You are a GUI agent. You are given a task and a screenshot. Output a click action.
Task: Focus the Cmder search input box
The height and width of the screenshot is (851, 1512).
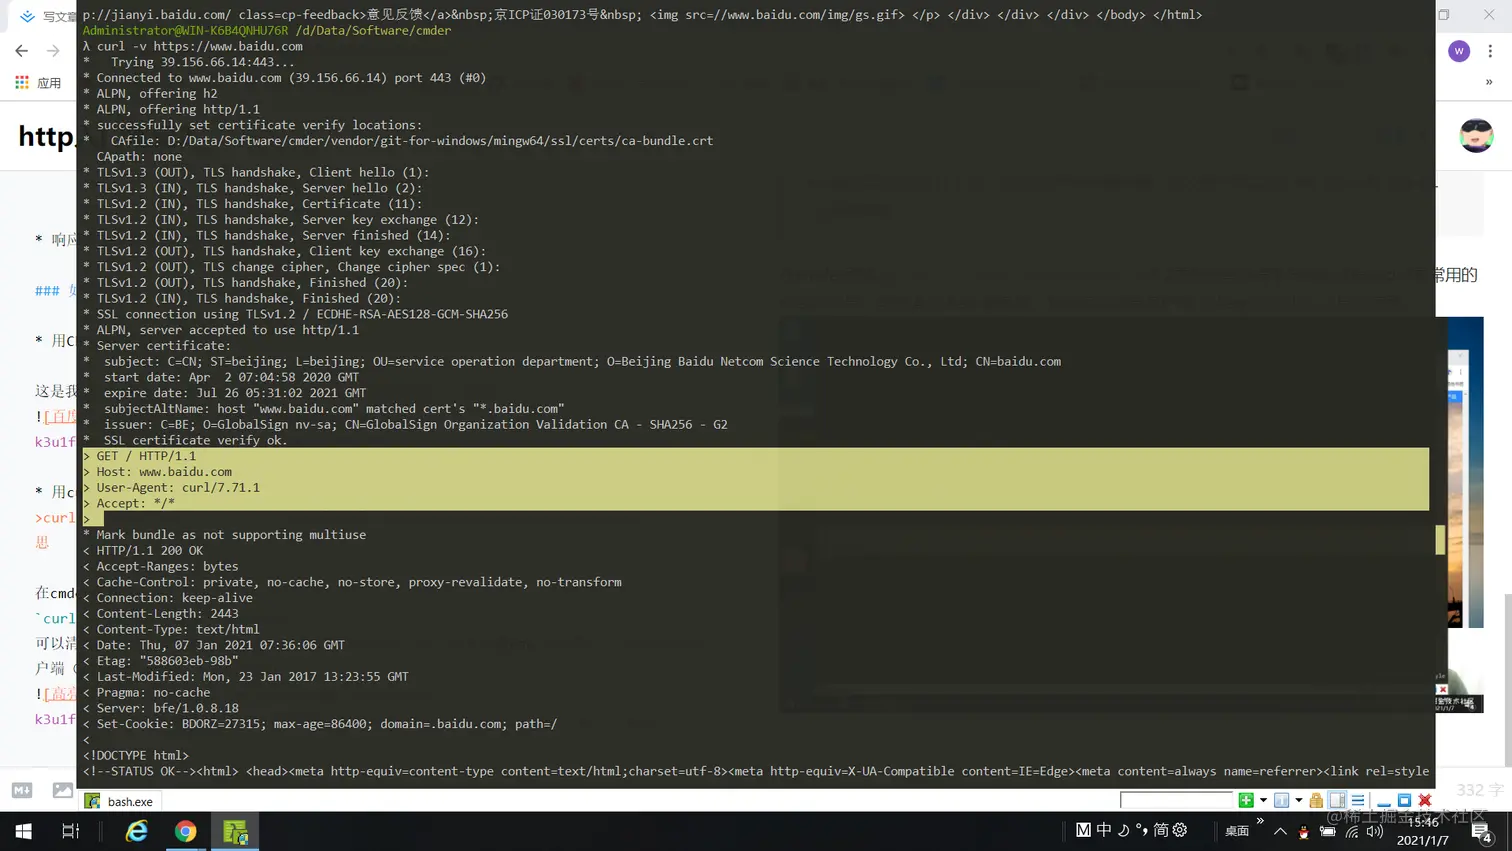1177,800
